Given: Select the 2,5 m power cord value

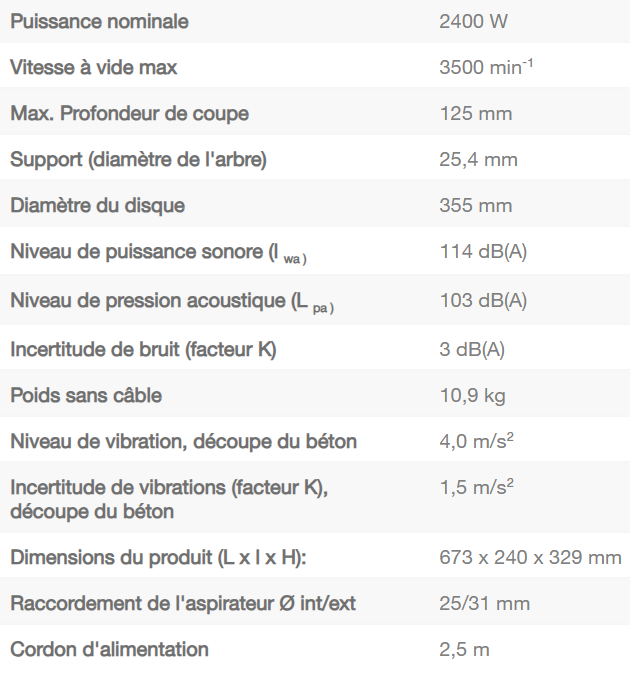Looking at the screenshot, I should (x=465, y=649).
